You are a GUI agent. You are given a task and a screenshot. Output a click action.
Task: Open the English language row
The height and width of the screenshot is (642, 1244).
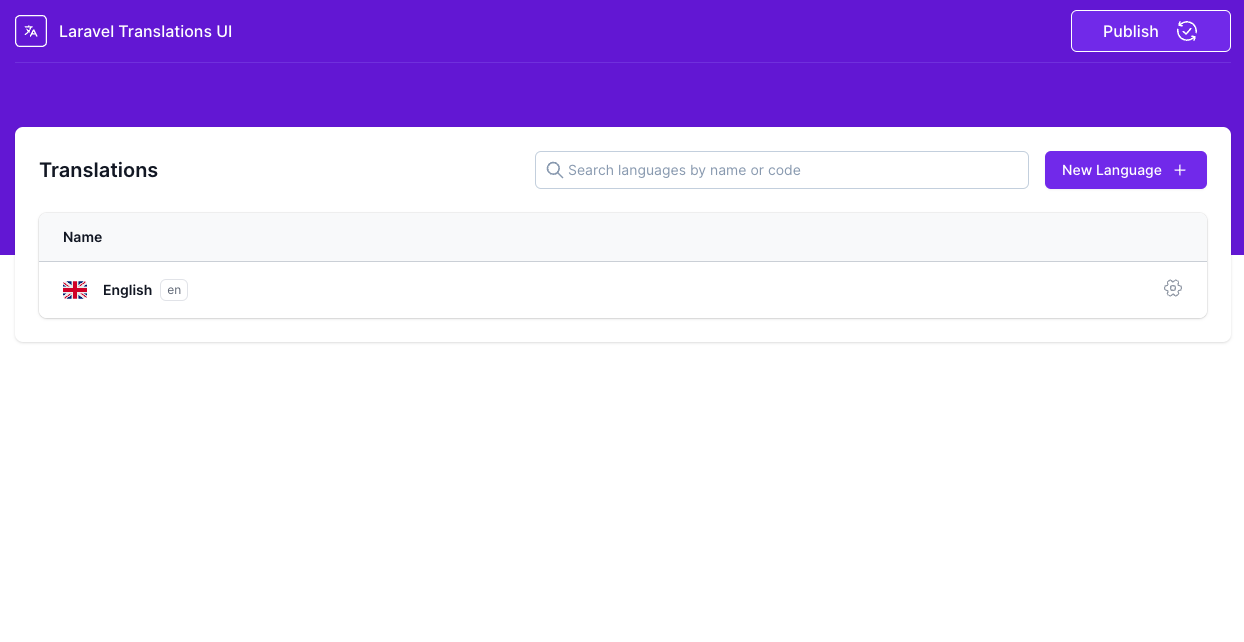click(622, 290)
